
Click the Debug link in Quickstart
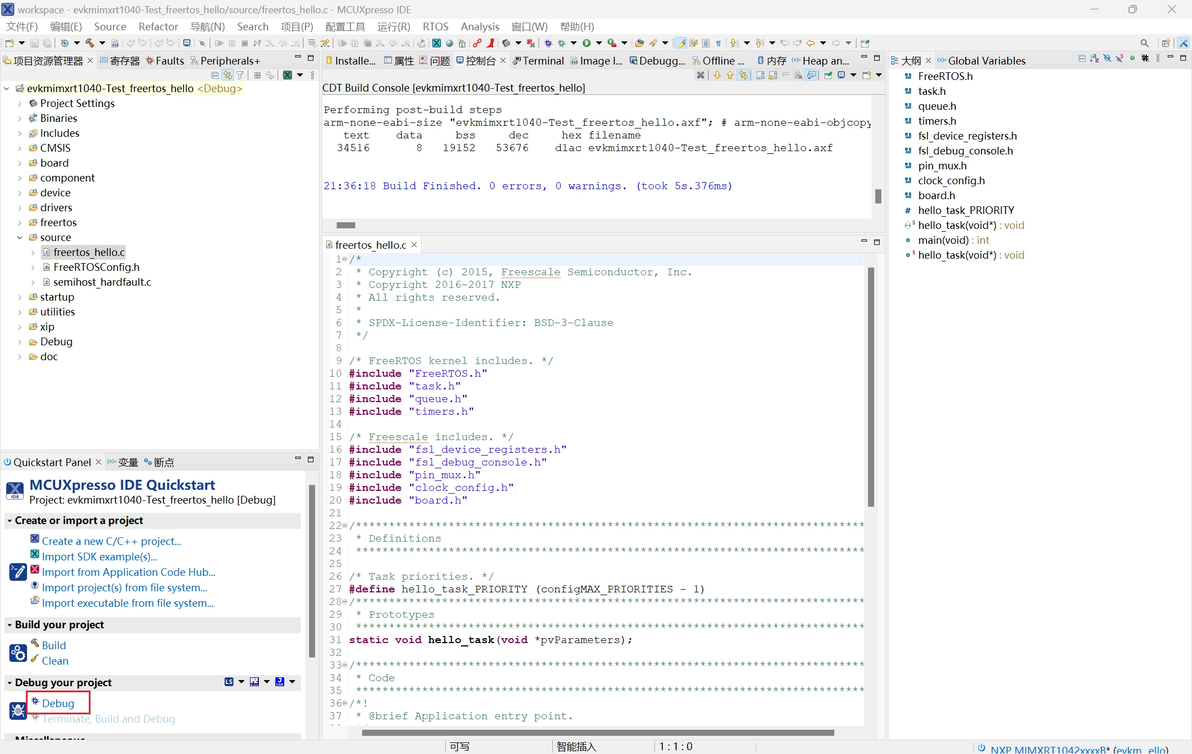[58, 703]
